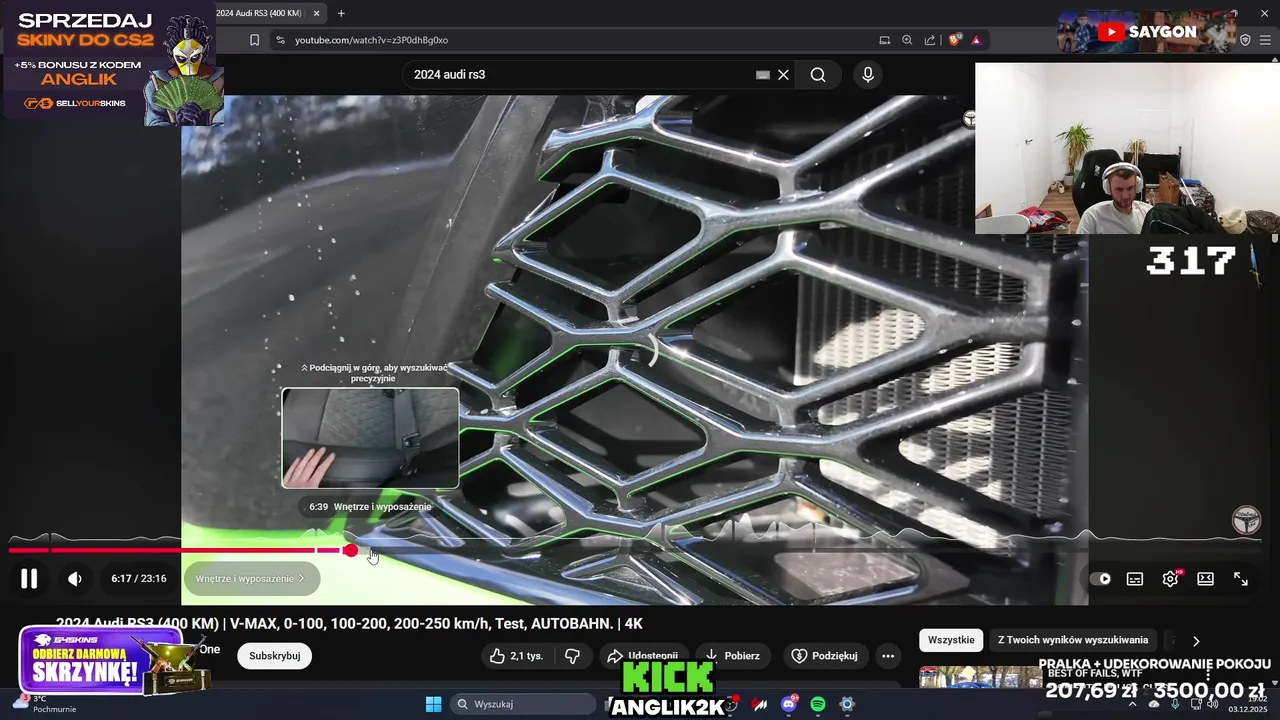
Task: Open the Brave VPN shield icon
Action: (1245, 40)
